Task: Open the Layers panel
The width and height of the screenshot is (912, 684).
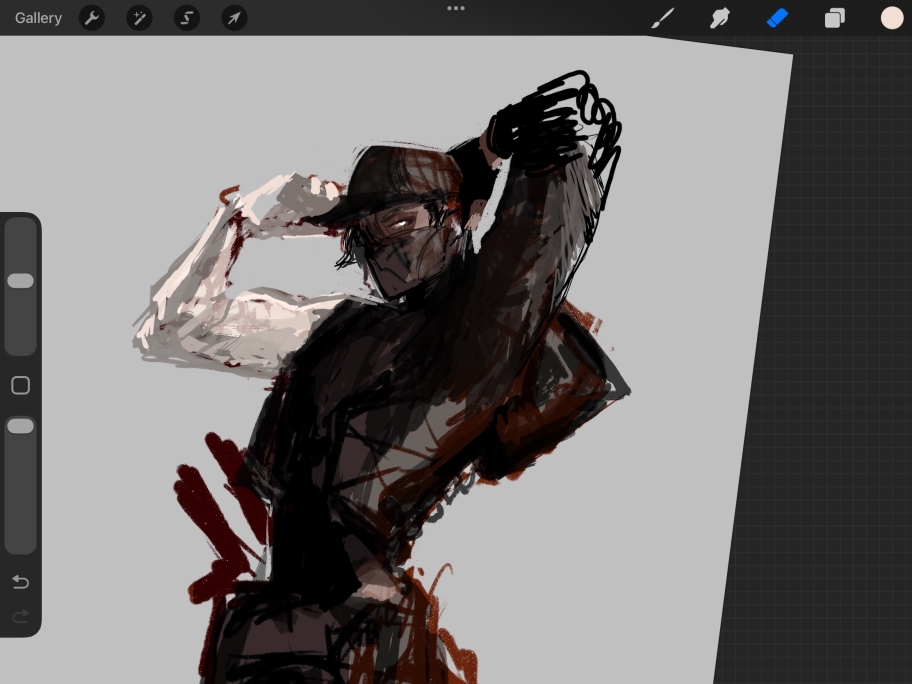Action: tap(834, 18)
